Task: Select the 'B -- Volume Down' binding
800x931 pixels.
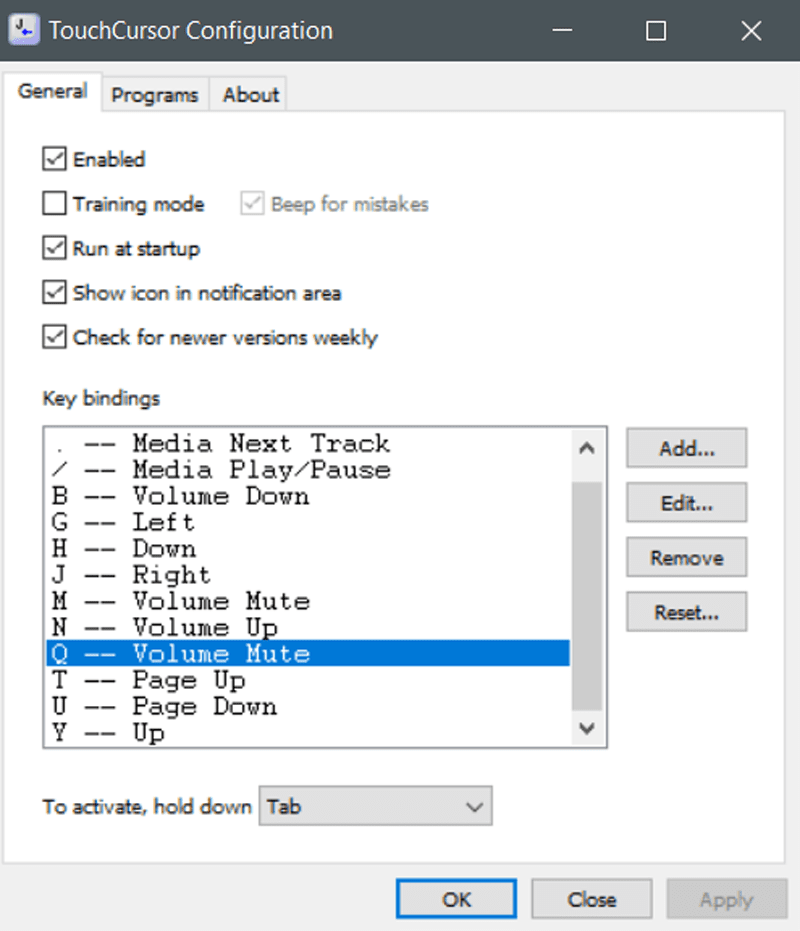Action: pos(308,496)
